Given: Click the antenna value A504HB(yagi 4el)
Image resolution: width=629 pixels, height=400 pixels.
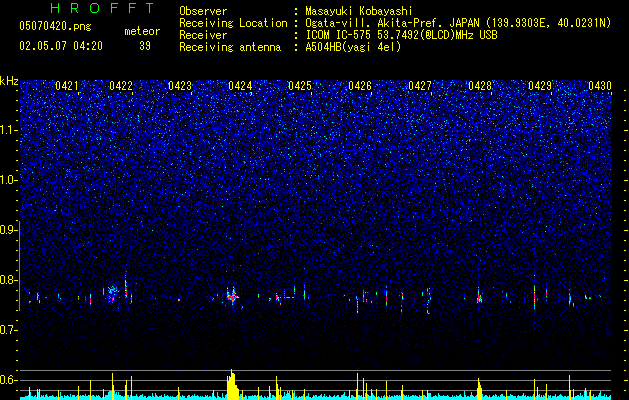Looking at the screenshot, I should (353, 47).
